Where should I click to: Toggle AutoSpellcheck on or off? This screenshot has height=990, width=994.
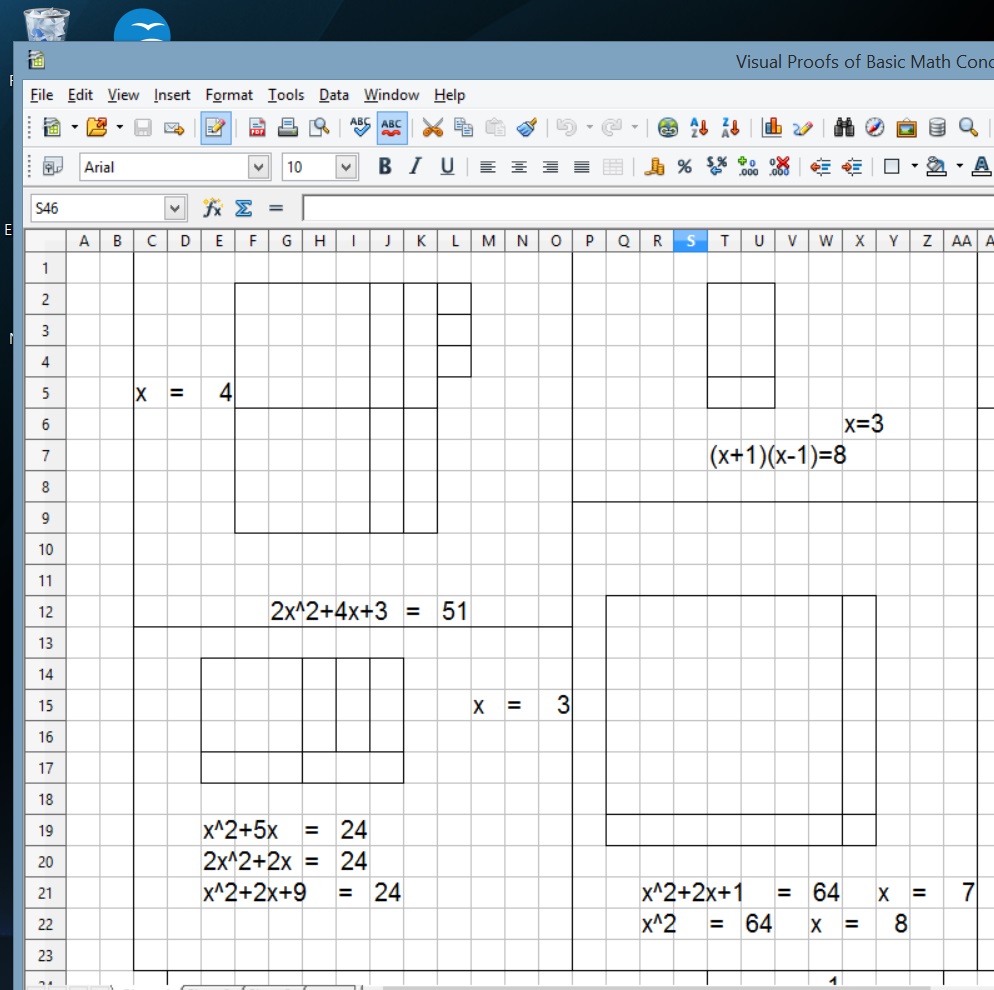(391, 127)
